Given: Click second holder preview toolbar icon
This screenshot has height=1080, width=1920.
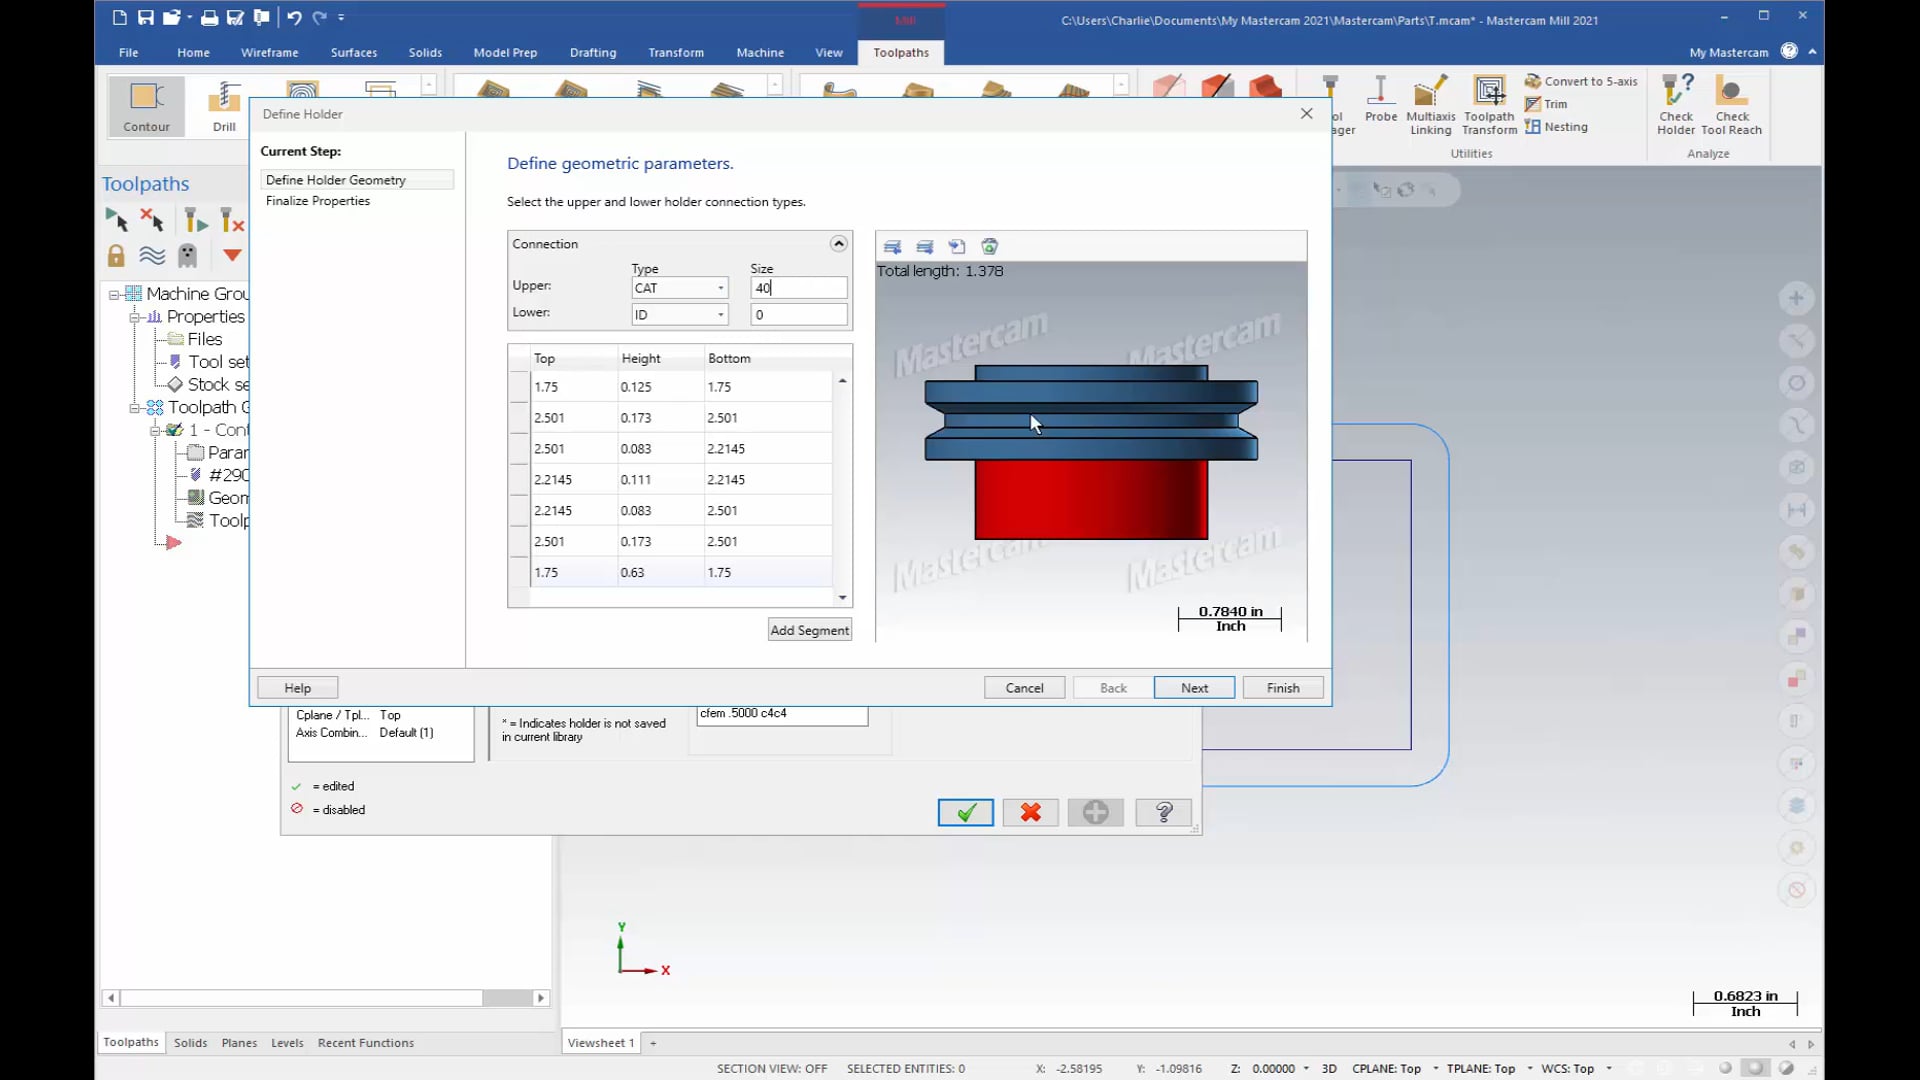Looking at the screenshot, I should pos(925,247).
